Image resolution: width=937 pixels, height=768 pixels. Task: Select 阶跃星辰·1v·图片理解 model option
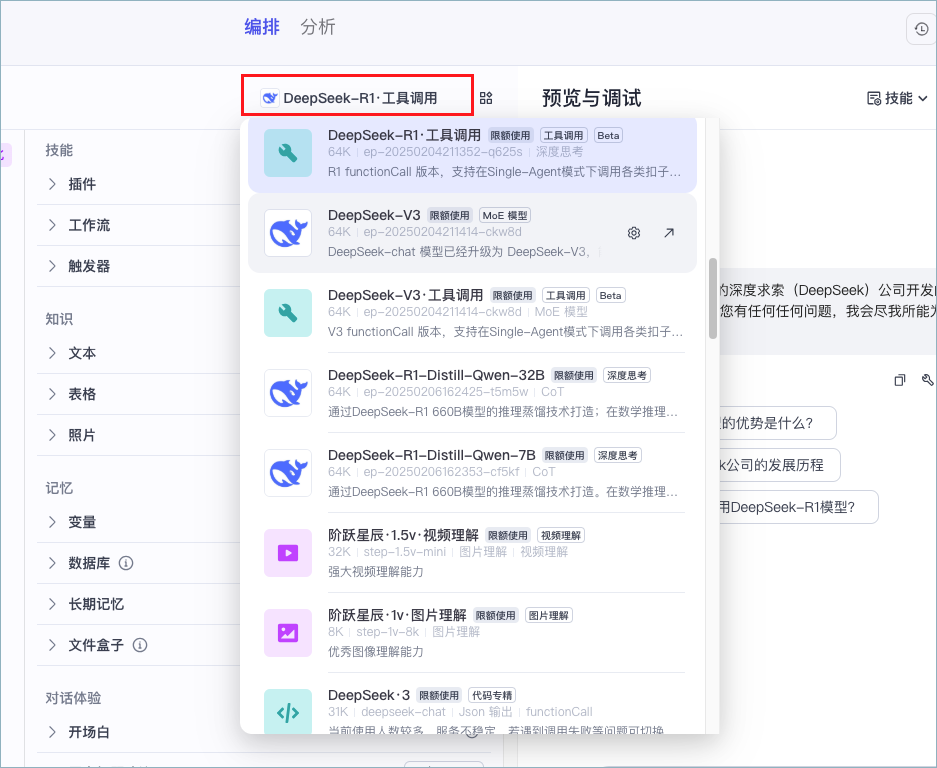click(472, 634)
